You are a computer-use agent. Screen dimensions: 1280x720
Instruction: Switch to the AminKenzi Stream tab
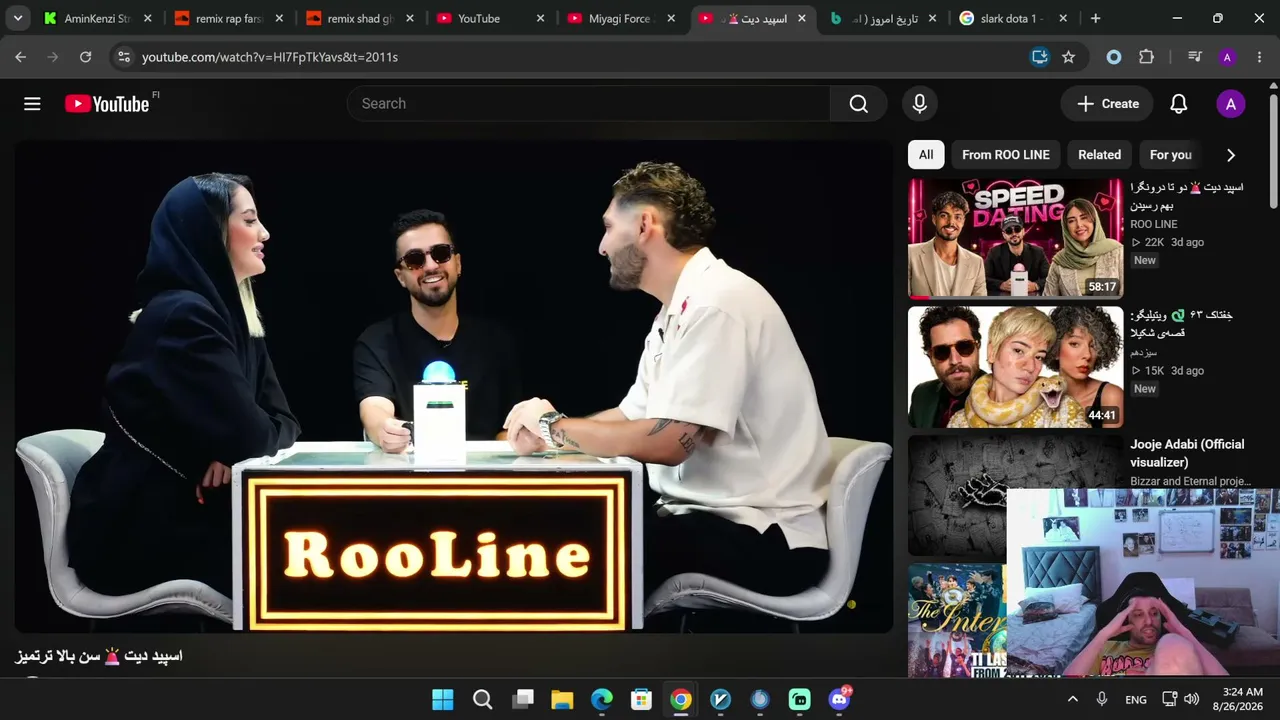98,18
